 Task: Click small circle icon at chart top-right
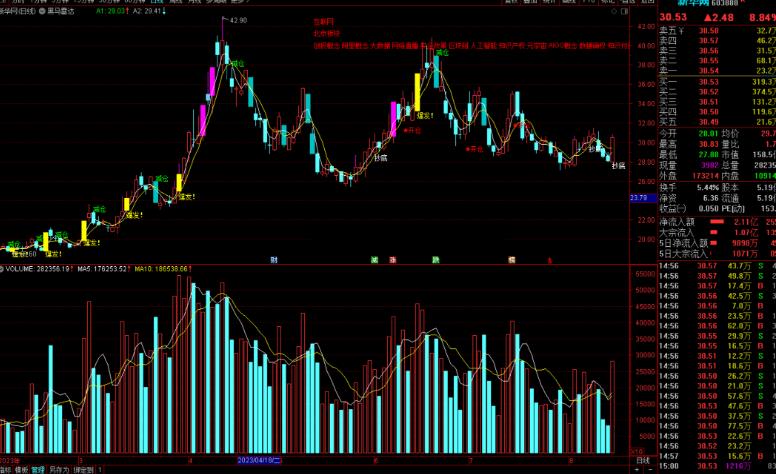pos(615,11)
